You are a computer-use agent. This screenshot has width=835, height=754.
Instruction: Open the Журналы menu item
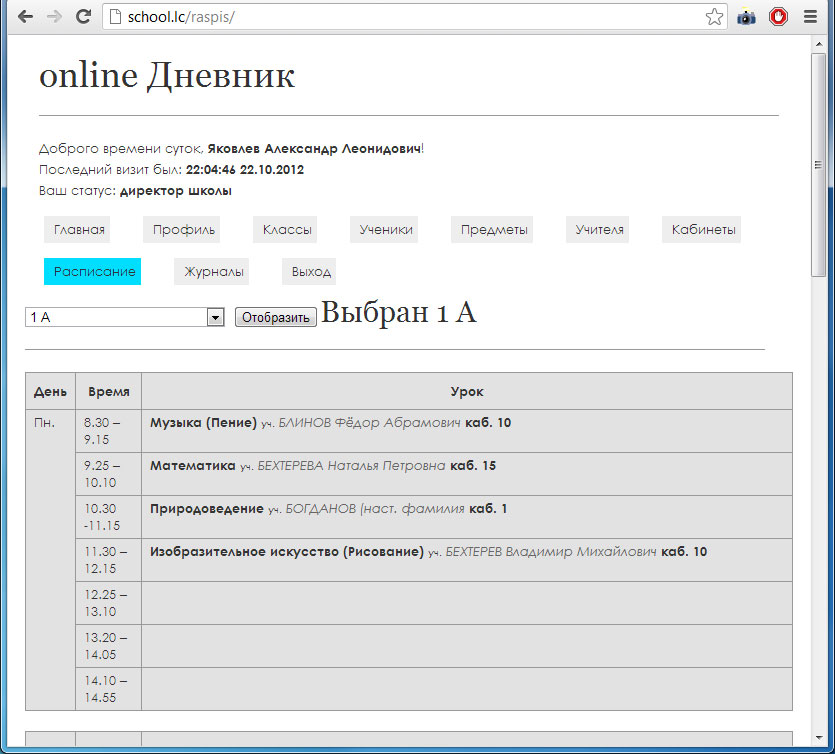(x=211, y=272)
